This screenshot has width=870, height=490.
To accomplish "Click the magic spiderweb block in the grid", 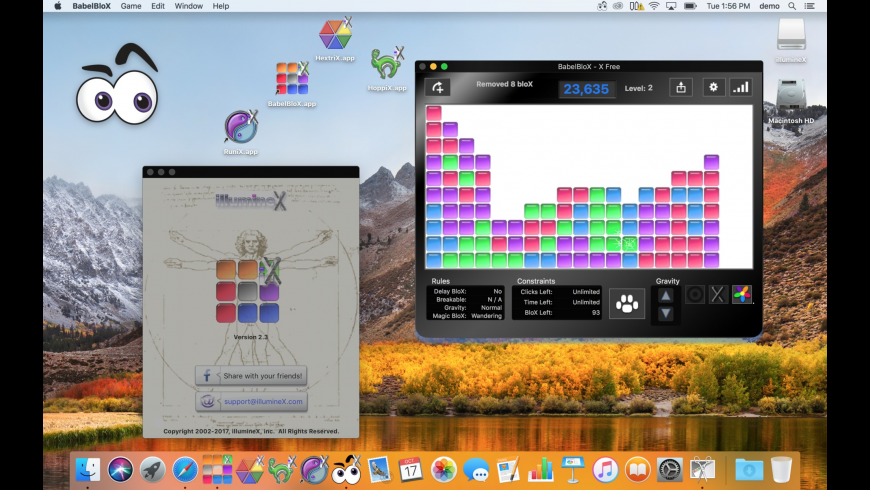I will coord(630,243).
